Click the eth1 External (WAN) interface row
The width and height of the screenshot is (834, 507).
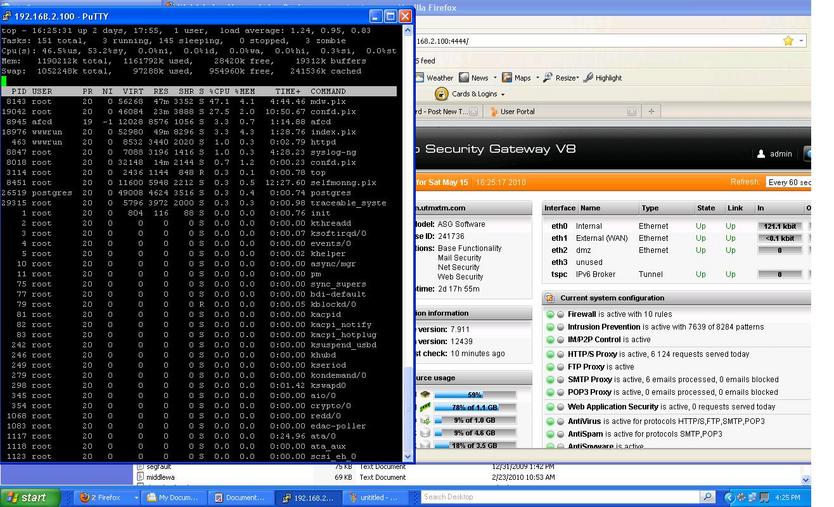[677, 238]
